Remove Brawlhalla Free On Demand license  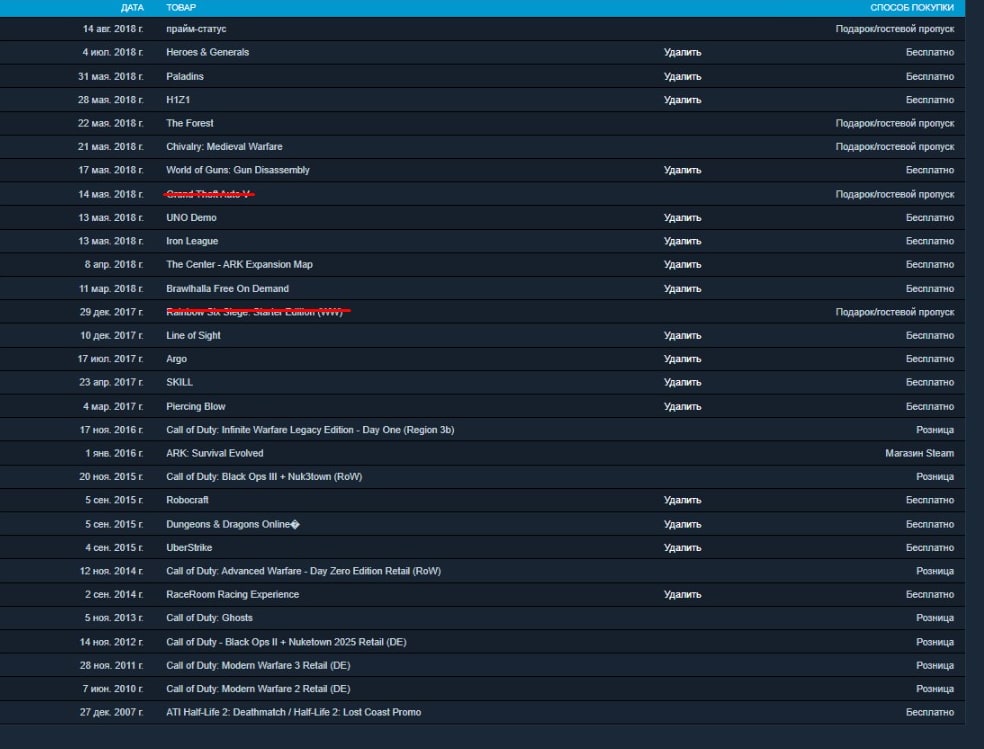point(682,289)
